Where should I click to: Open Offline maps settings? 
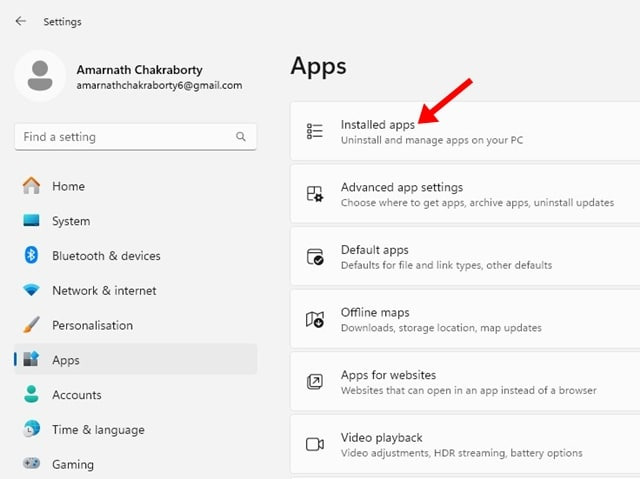pyautogui.click(x=465, y=319)
